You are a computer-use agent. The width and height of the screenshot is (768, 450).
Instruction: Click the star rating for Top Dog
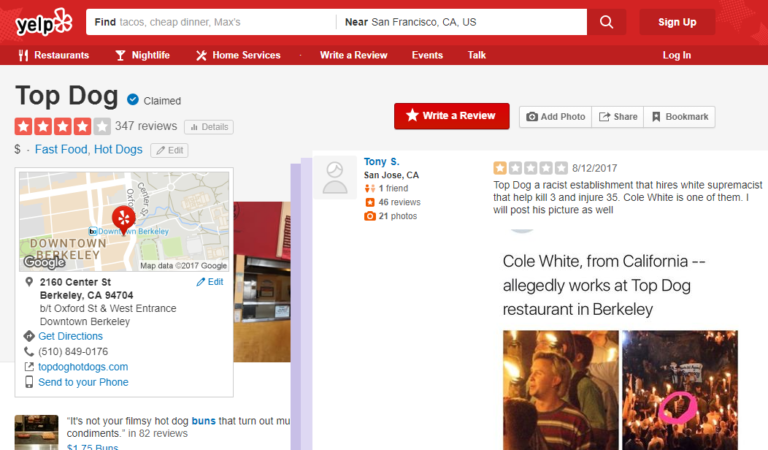point(63,126)
